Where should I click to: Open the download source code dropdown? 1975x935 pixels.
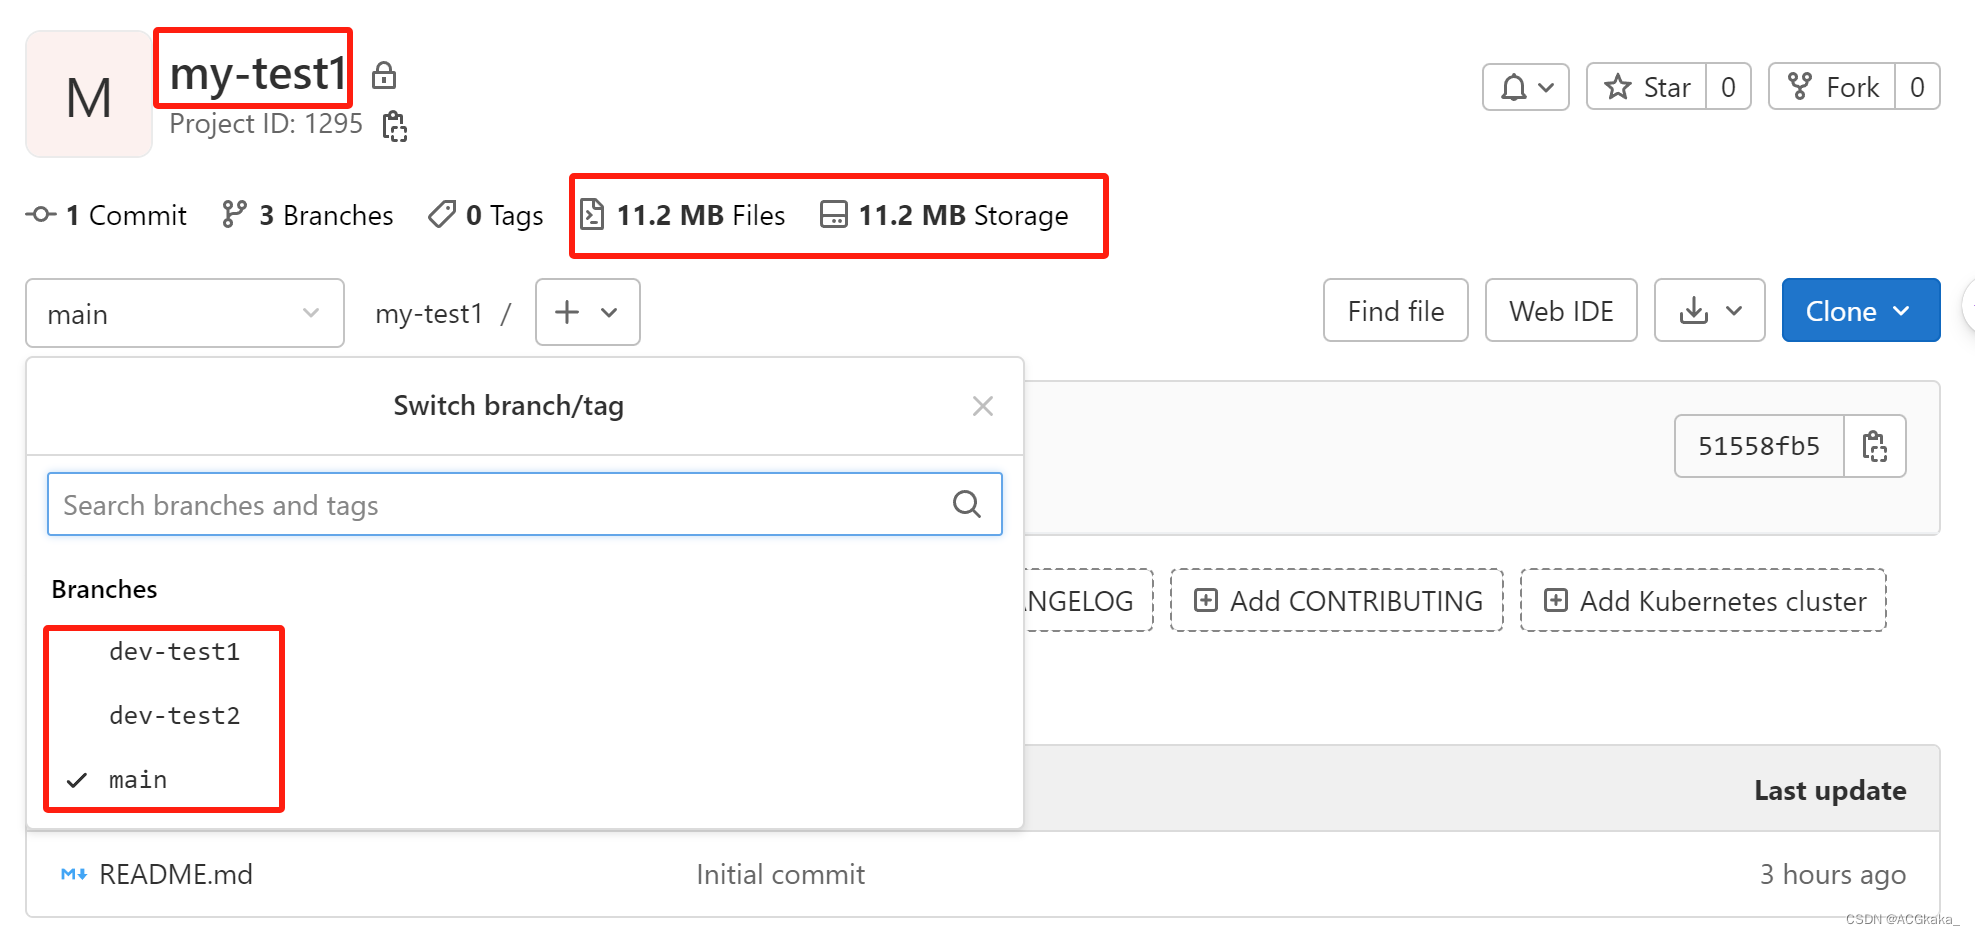pyautogui.click(x=1710, y=311)
